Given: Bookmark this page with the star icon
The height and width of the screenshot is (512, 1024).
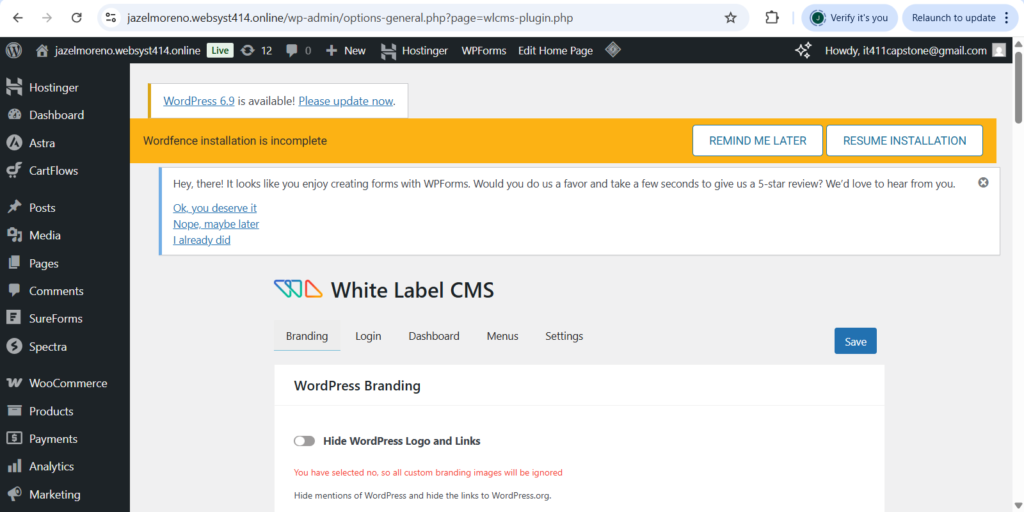Looking at the screenshot, I should tap(731, 18).
